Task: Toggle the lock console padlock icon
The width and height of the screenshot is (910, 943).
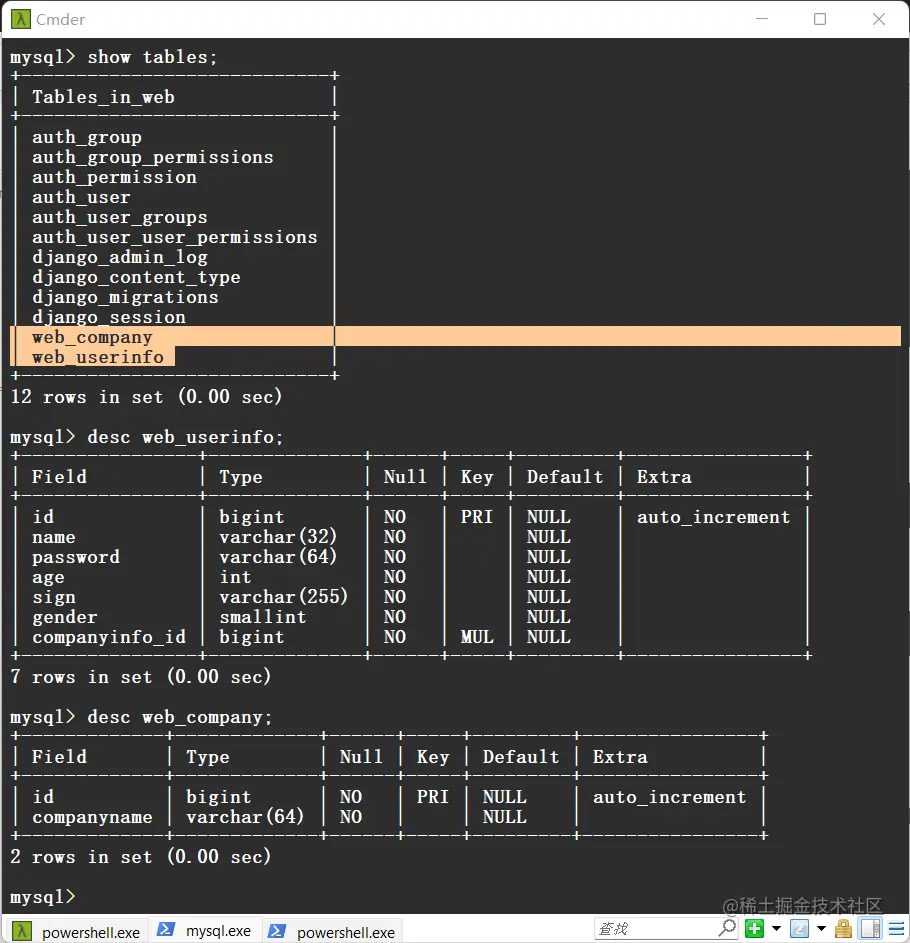Action: click(x=843, y=929)
